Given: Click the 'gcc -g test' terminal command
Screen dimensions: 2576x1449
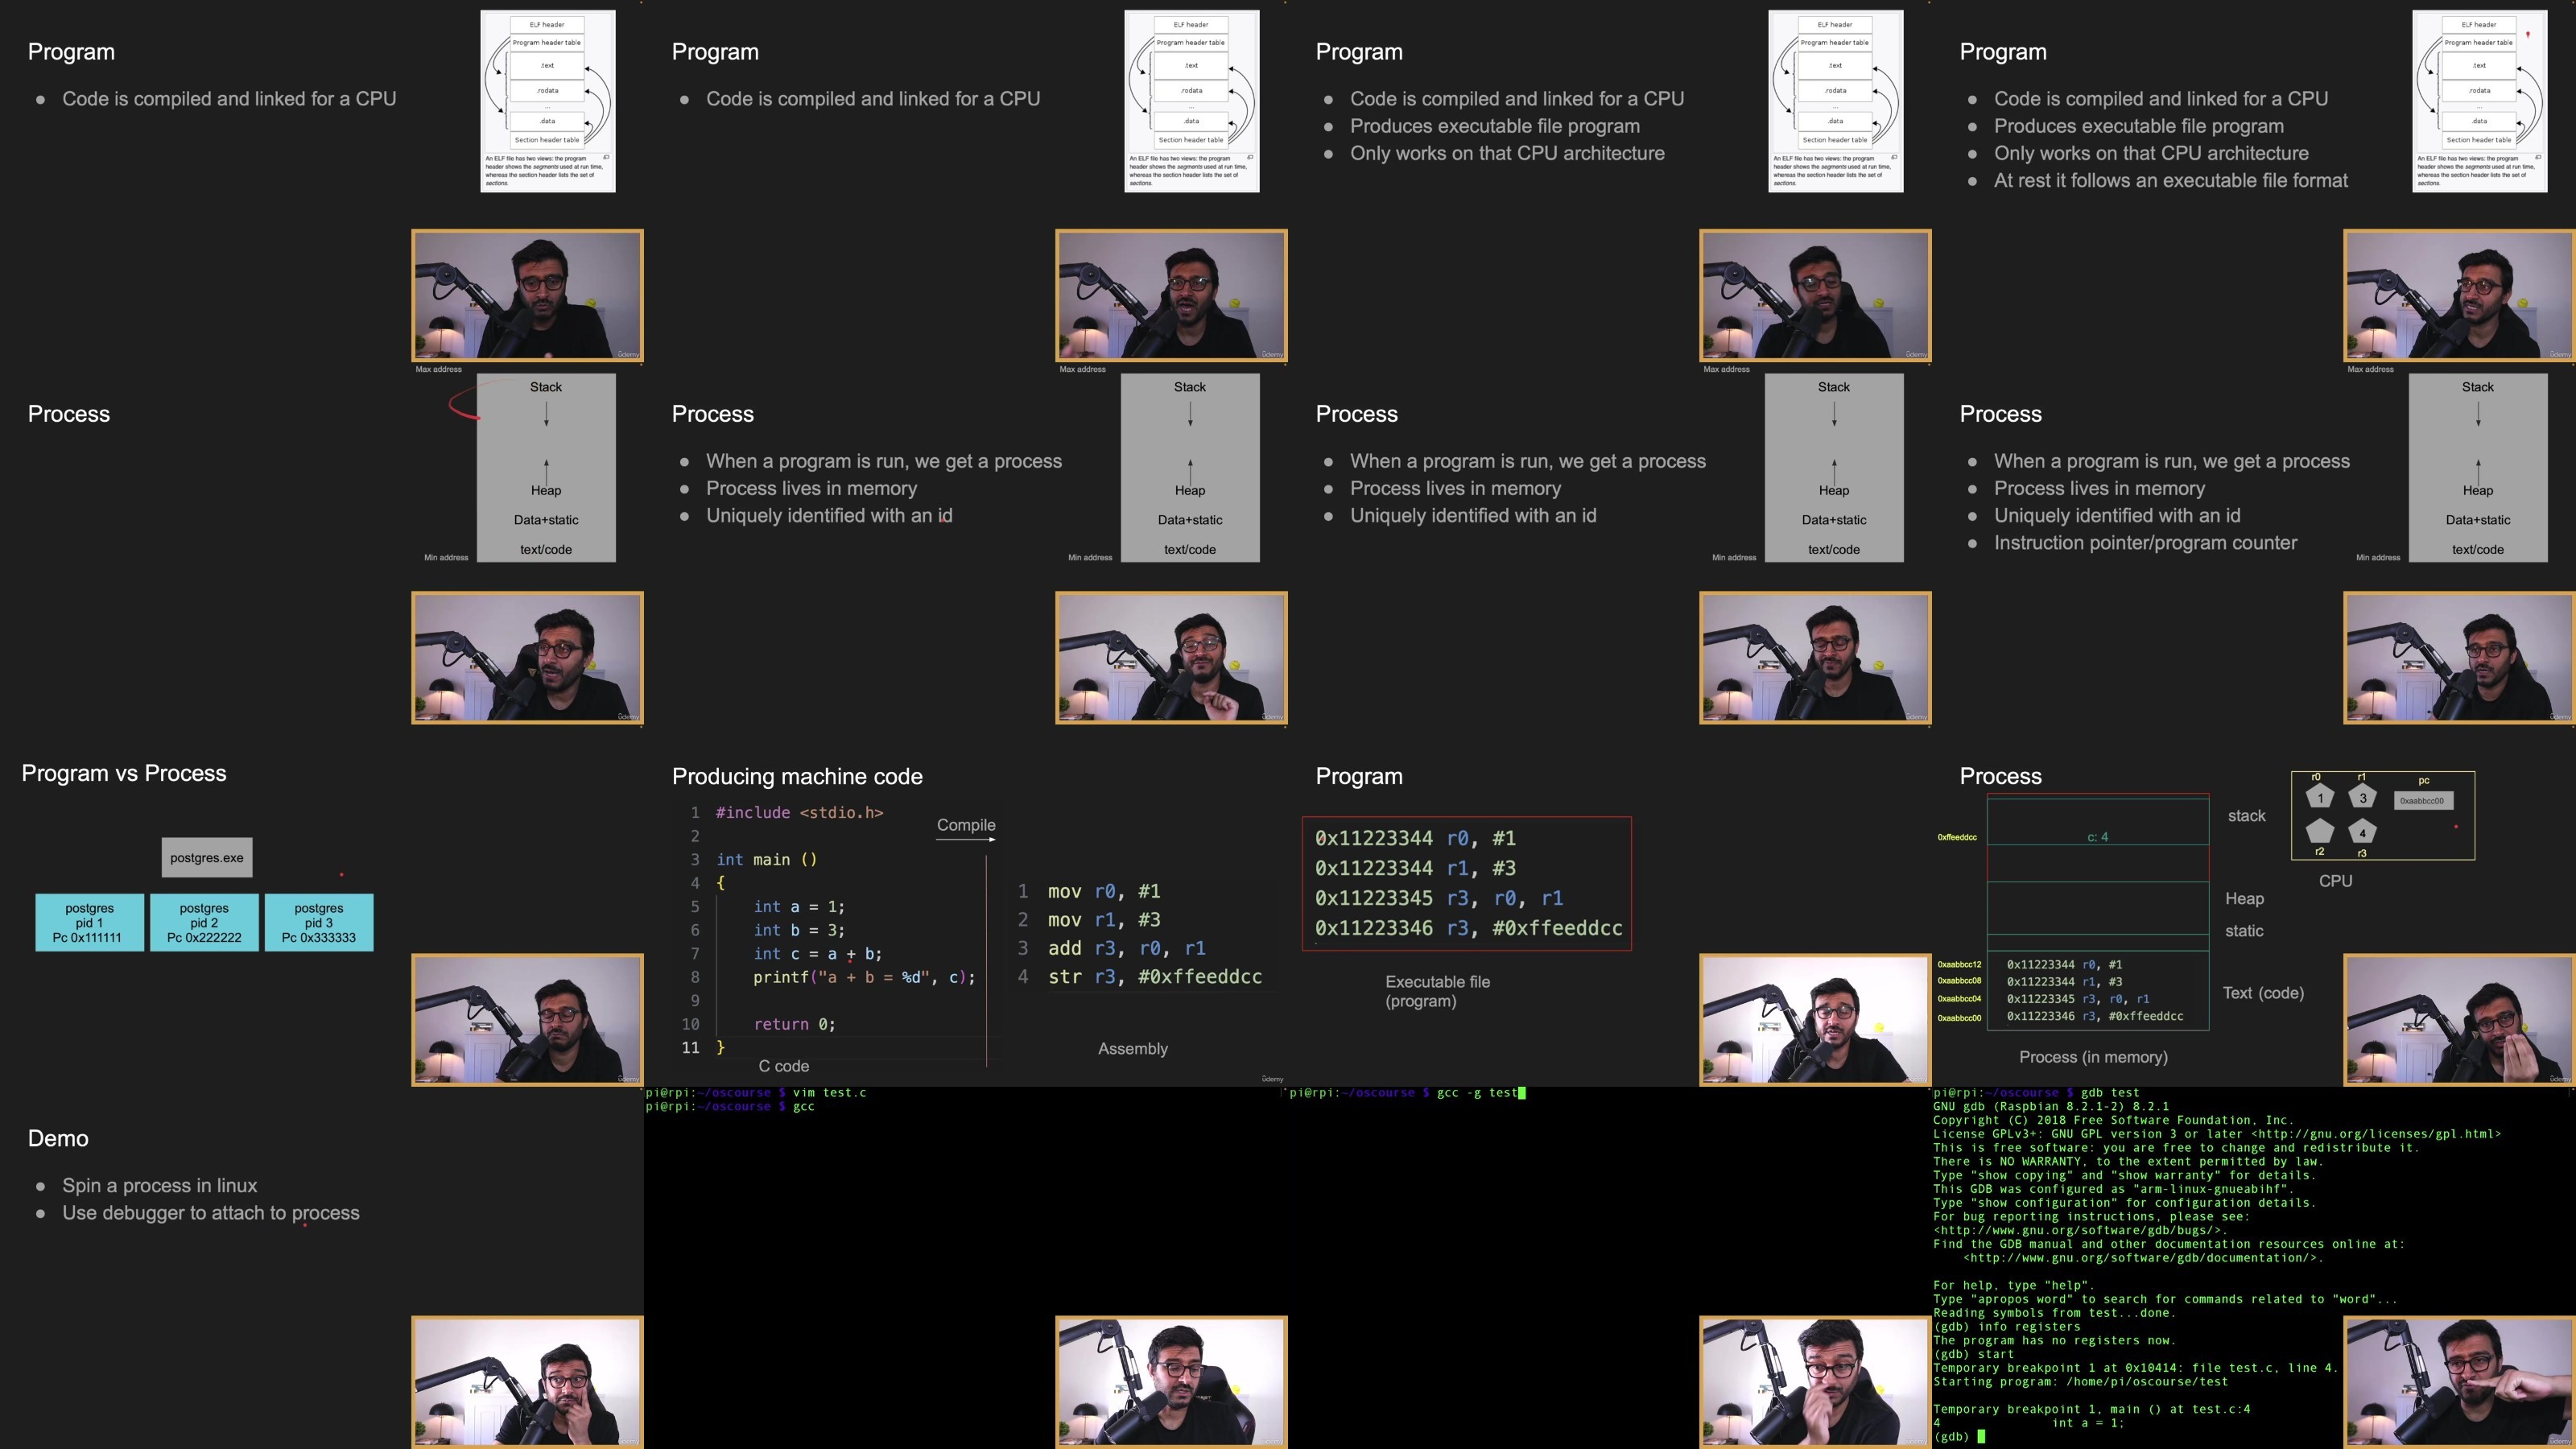Looking at the screenshot, I should tap(1477, 1093).
